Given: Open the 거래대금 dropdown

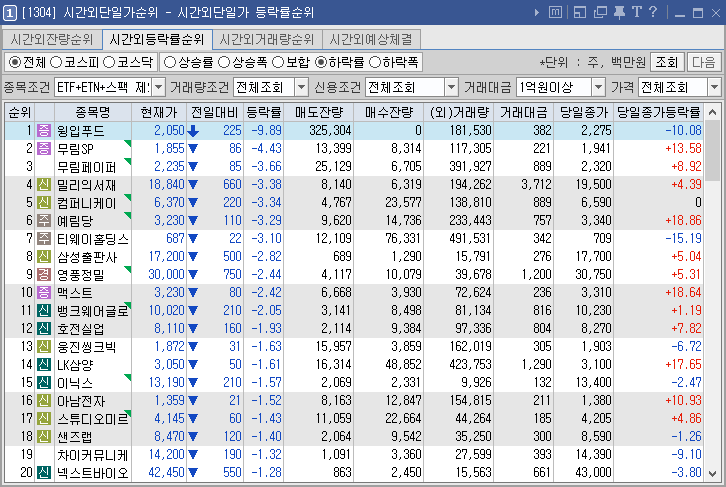Looking at the screenshot, I should [599, 87].
